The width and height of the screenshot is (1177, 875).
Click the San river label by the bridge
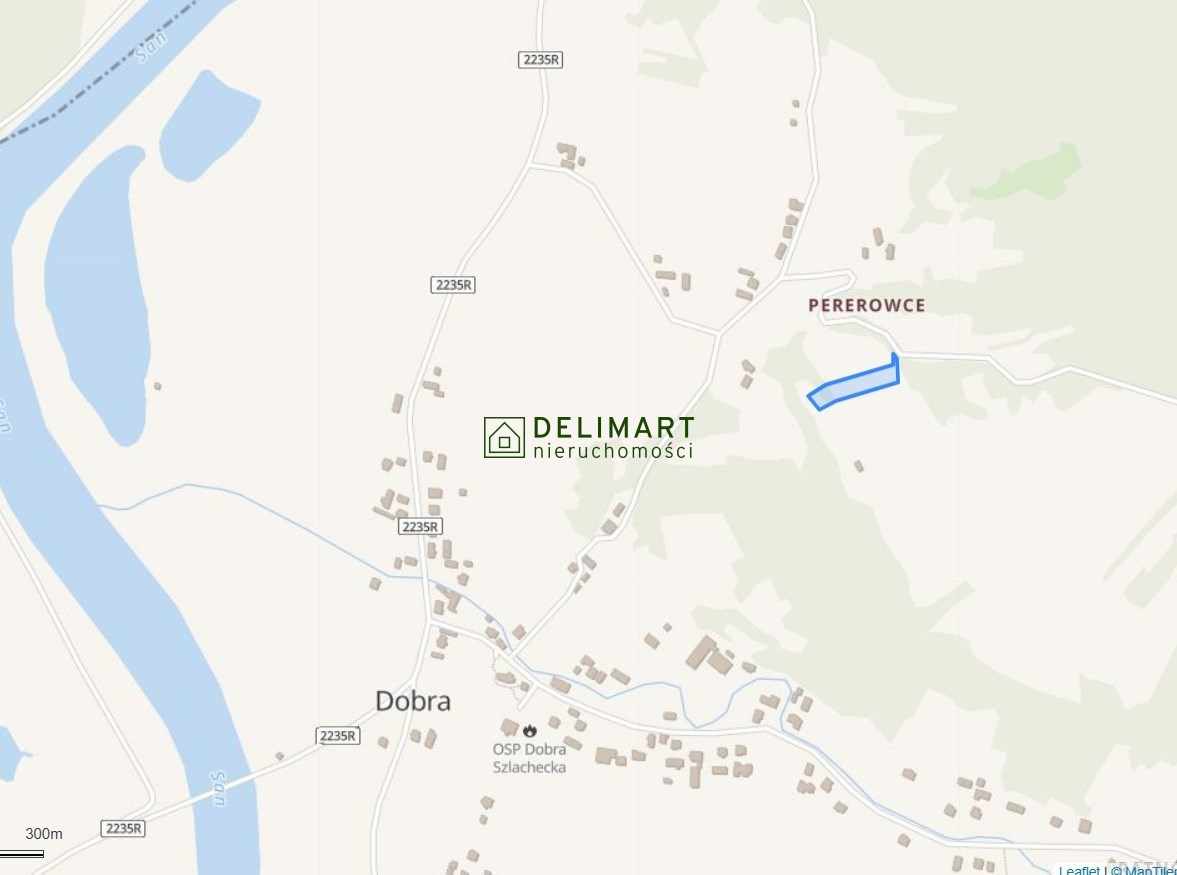[218, 789]
